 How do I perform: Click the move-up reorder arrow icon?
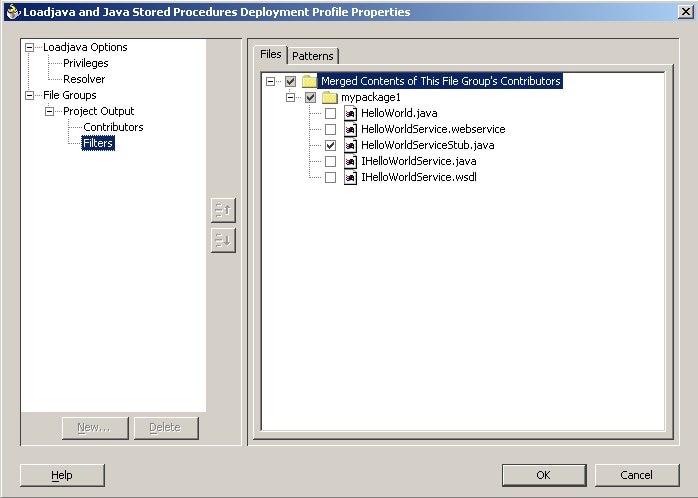(x=223, y=210)
